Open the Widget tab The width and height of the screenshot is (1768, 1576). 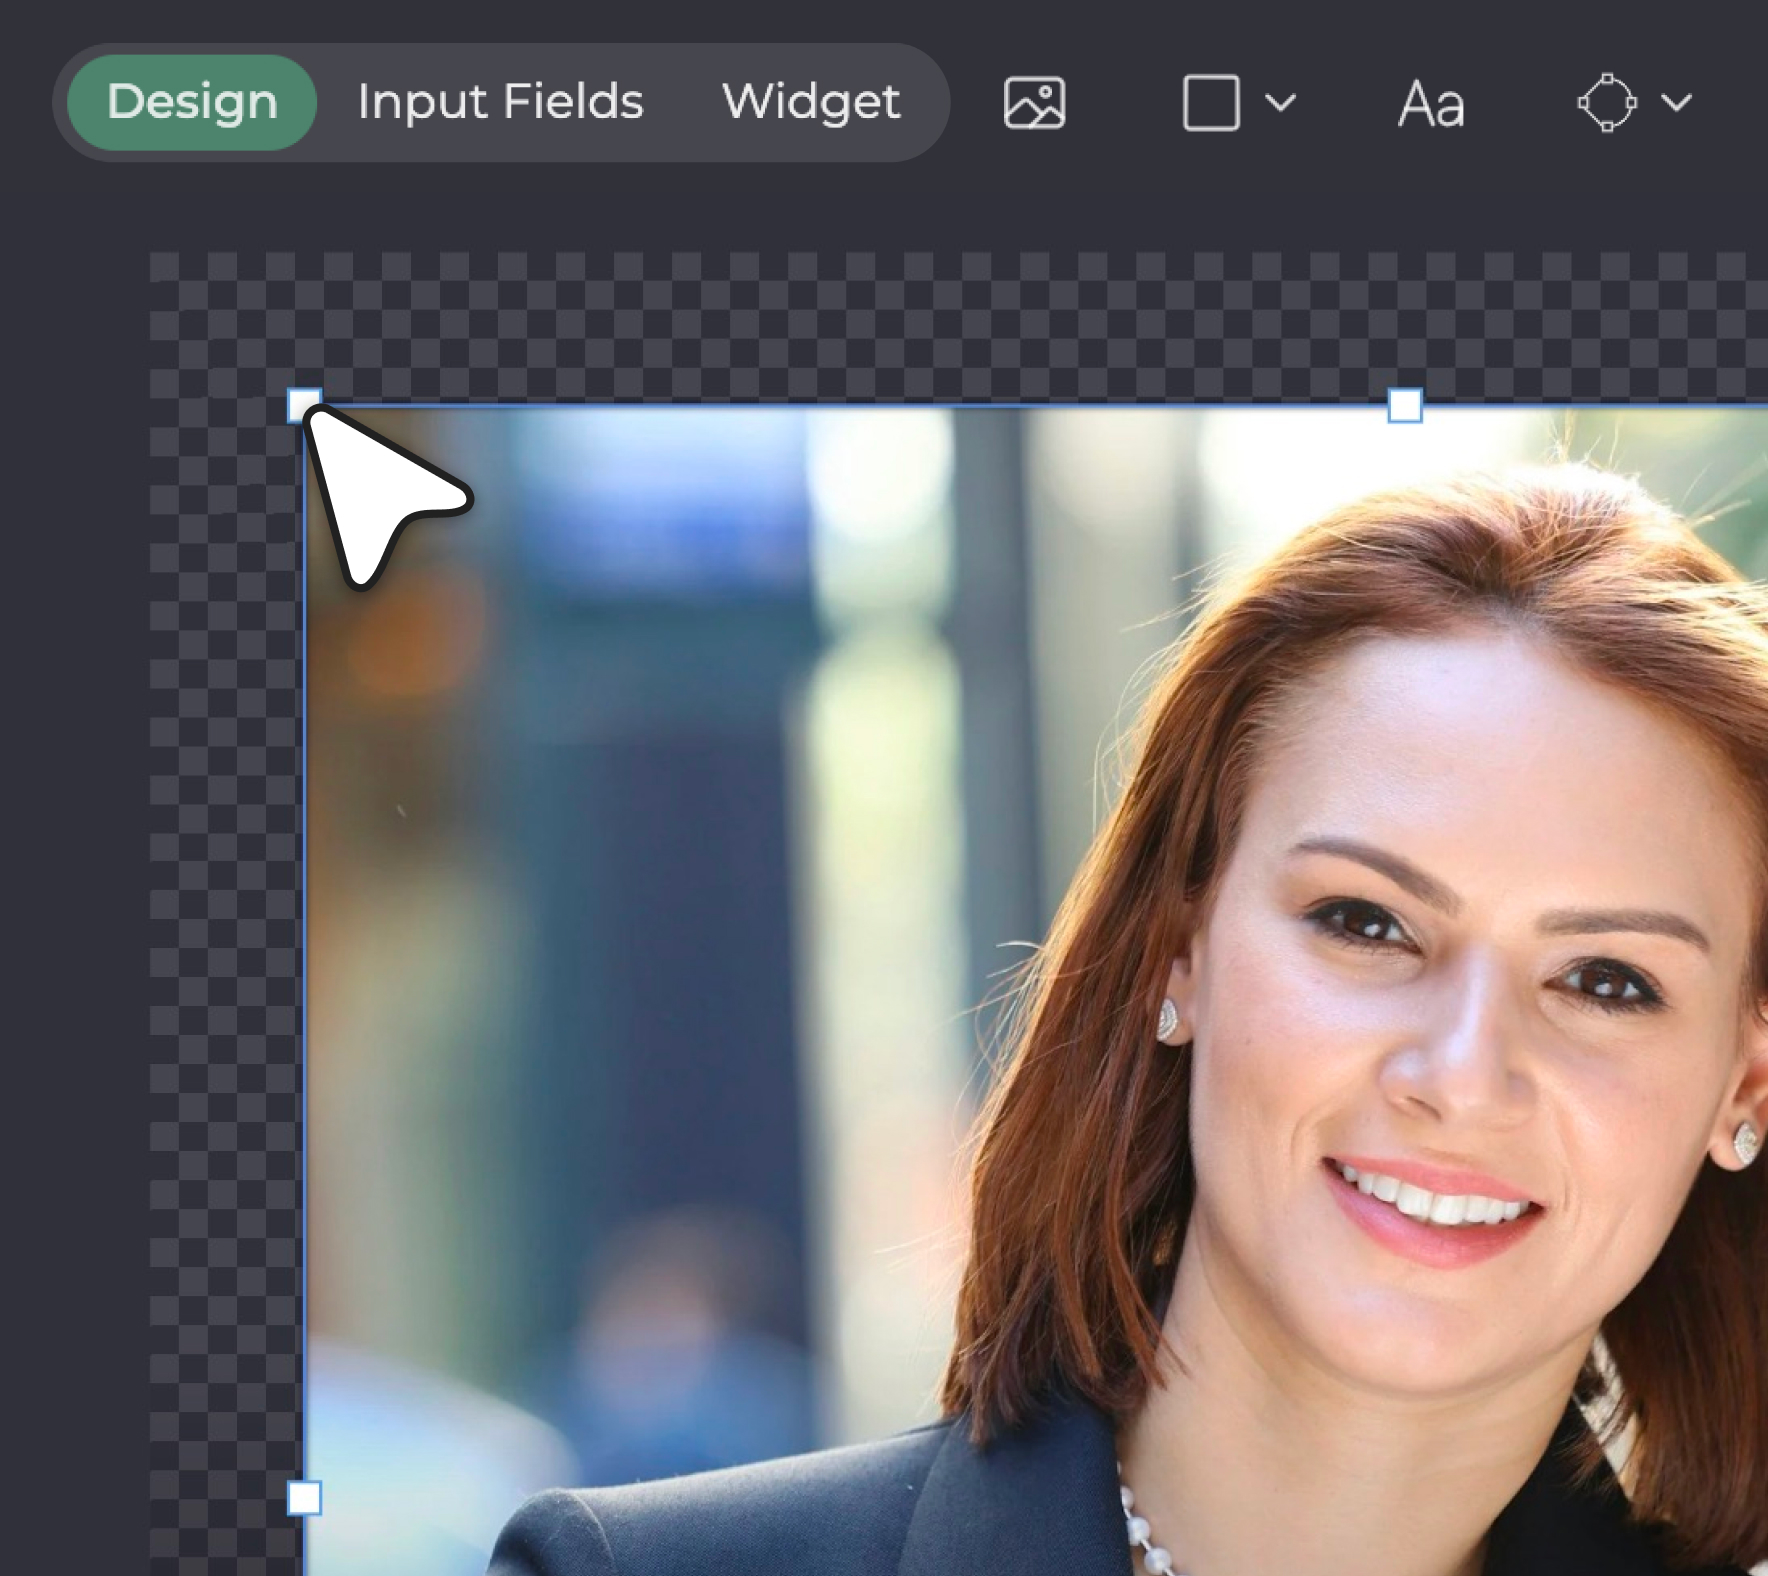811,101
